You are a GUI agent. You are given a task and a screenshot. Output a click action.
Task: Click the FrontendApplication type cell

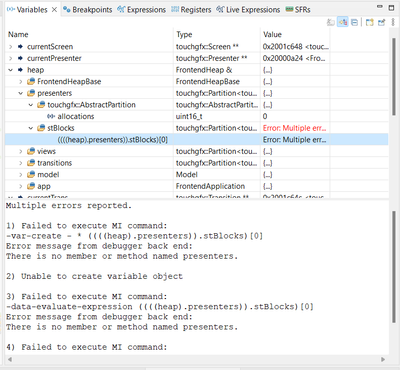(210, 186)
